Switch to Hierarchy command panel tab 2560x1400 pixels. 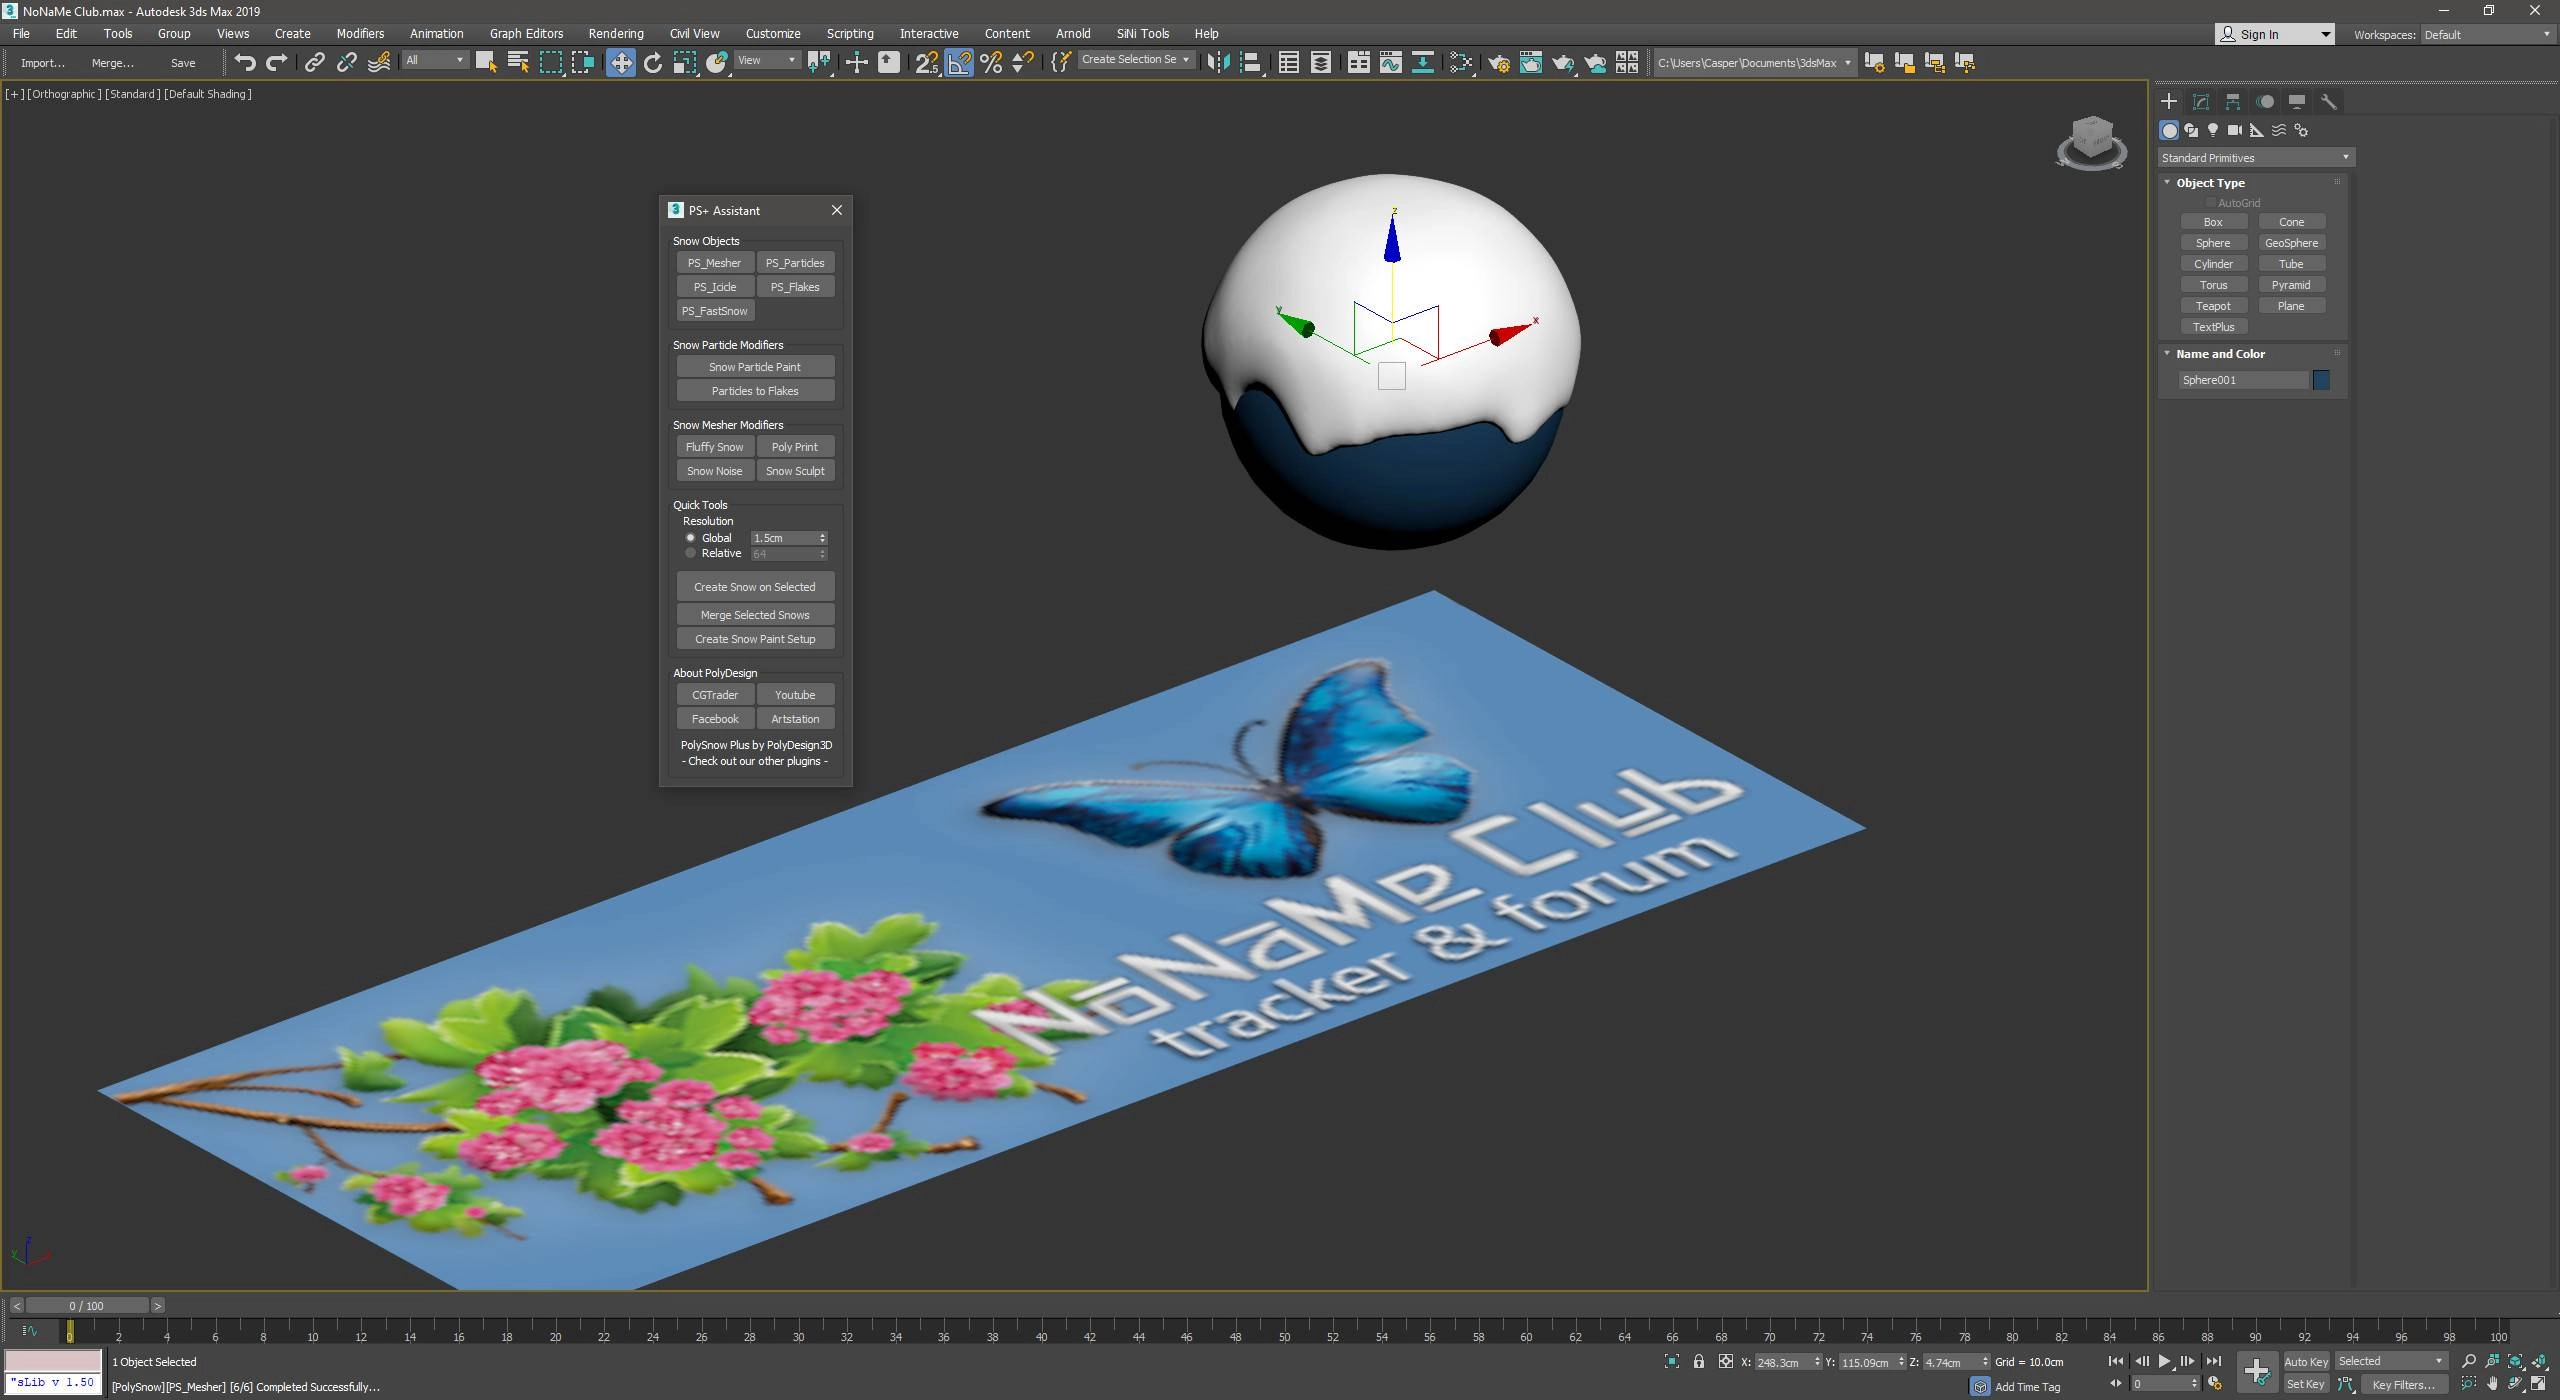2232,102
